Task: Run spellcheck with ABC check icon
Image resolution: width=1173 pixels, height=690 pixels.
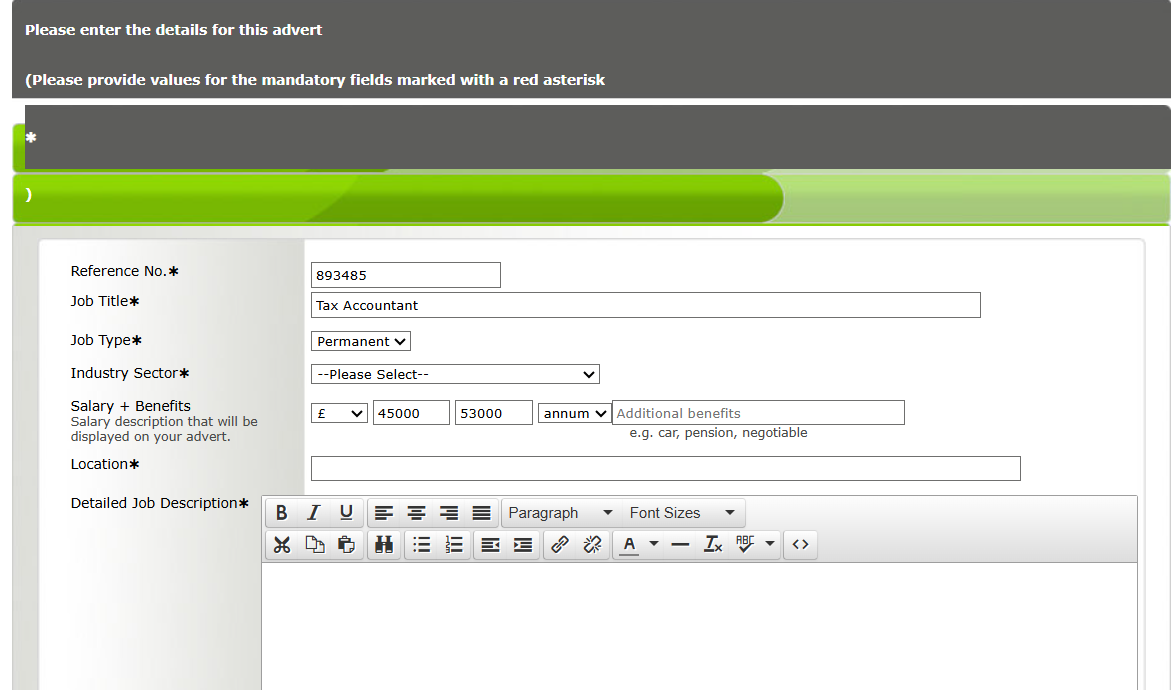Action: [745, 545]
